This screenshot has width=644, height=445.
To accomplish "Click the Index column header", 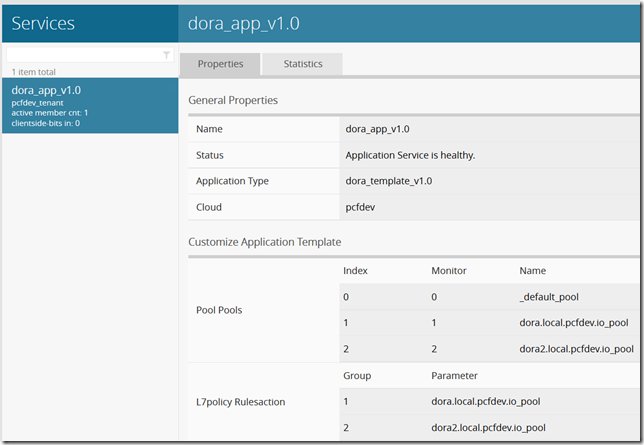I will pos(356,271).
